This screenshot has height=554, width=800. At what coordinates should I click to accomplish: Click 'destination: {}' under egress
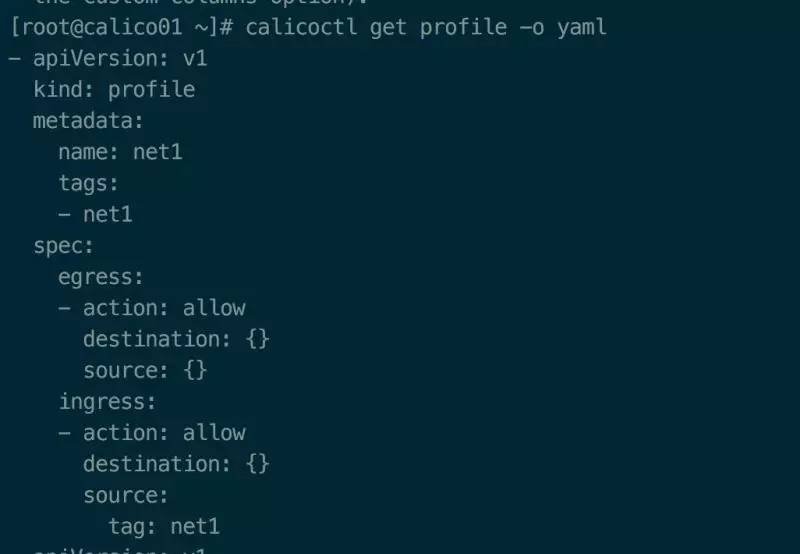tap(176, 339)
